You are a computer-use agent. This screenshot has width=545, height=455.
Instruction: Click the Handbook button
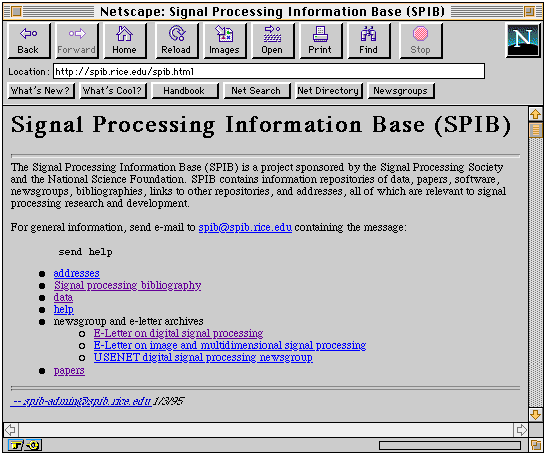click(x=185, y=91)
